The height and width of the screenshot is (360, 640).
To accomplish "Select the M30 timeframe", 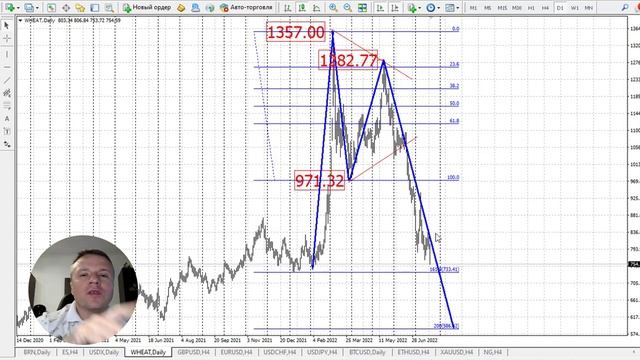I will (x=517, y=8).
